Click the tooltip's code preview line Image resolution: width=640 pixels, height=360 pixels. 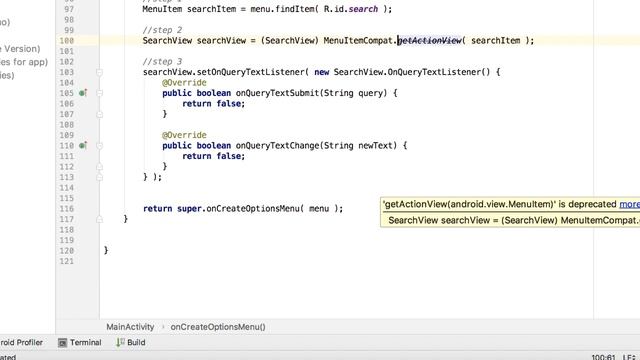click(514, 220)
